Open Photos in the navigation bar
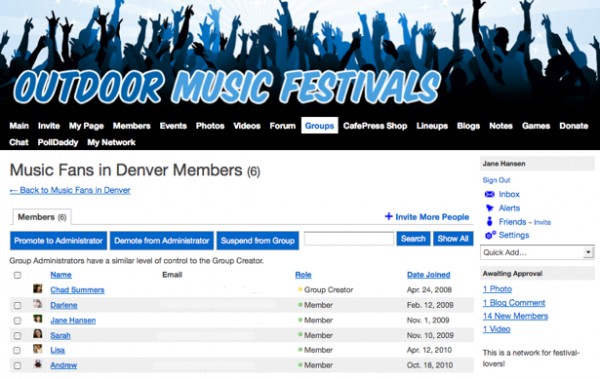The image size is (600, 379). (210, 126)
